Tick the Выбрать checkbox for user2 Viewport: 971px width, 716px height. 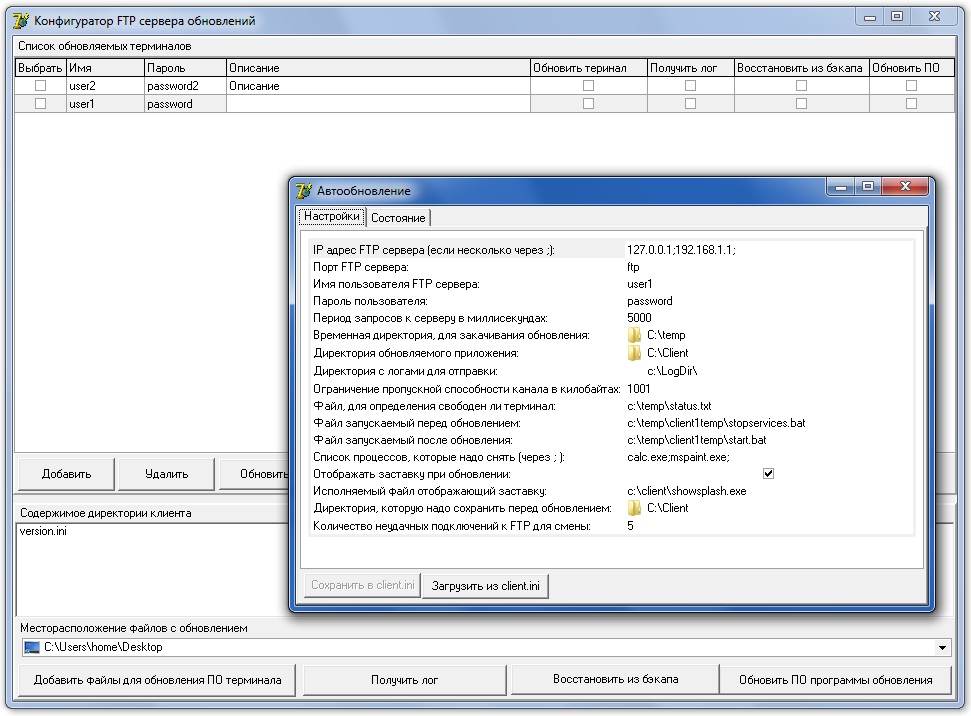pos(40,85)
